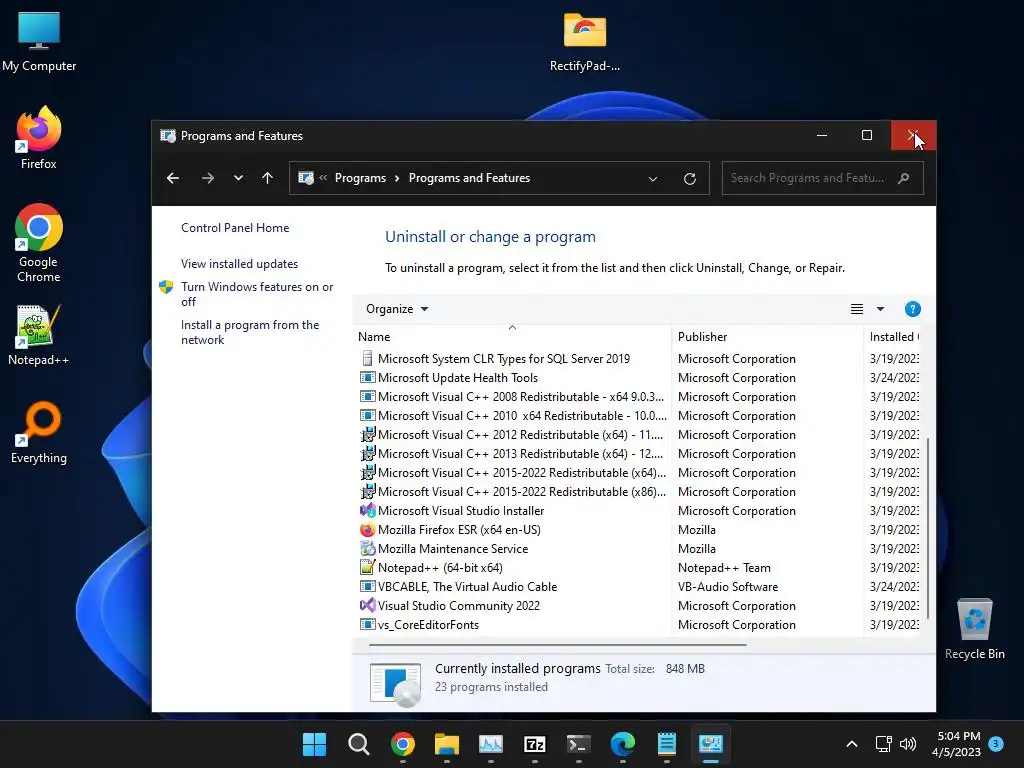Image resolution: width=1024 pixels, height=768 pixels.
Task: Focus the Search Programs and Features field
Action: click(x=822, y=178)
